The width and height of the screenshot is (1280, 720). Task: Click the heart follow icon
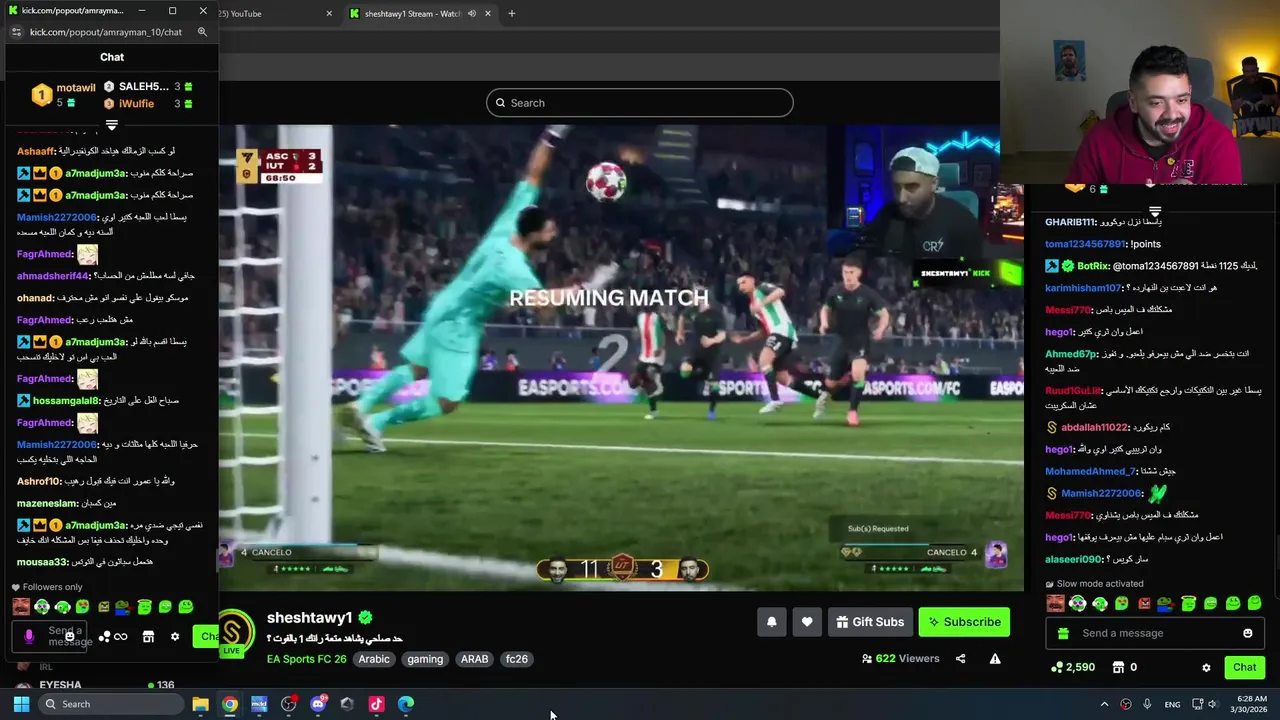click(807, 622)
